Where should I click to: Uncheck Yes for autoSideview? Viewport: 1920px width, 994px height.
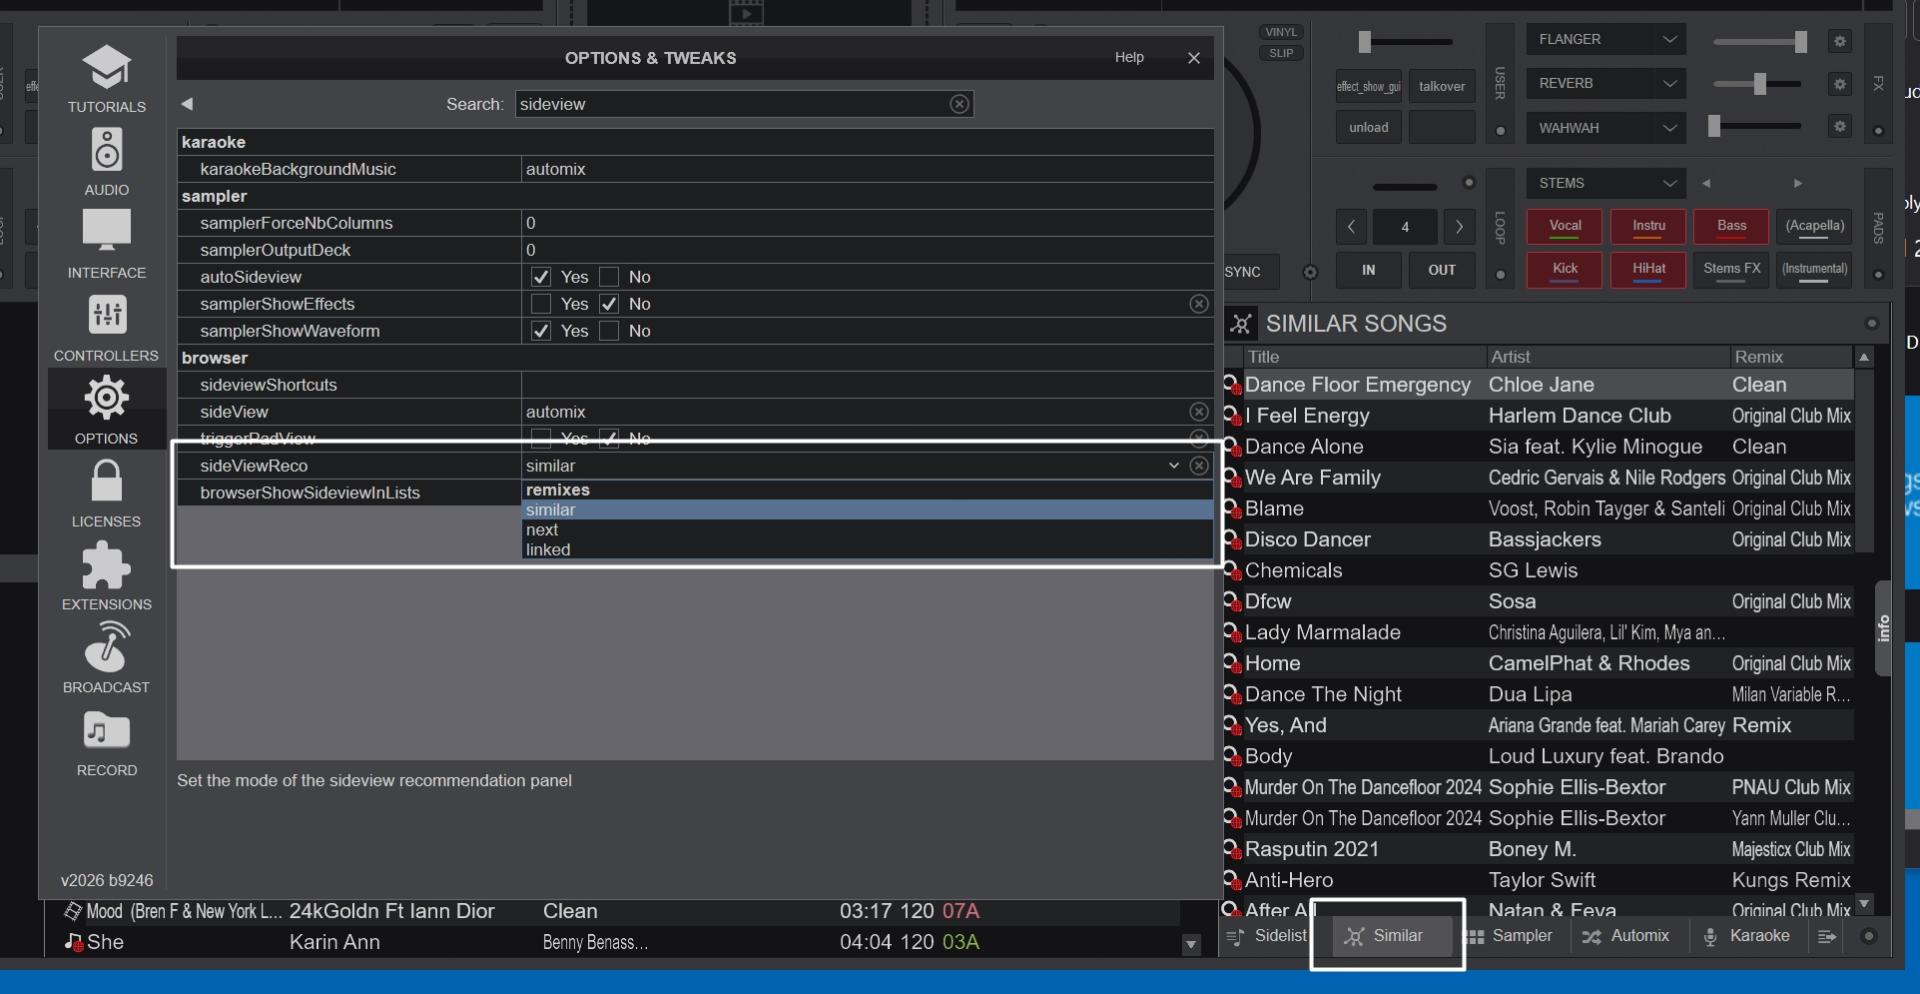(x=541, y=277)
